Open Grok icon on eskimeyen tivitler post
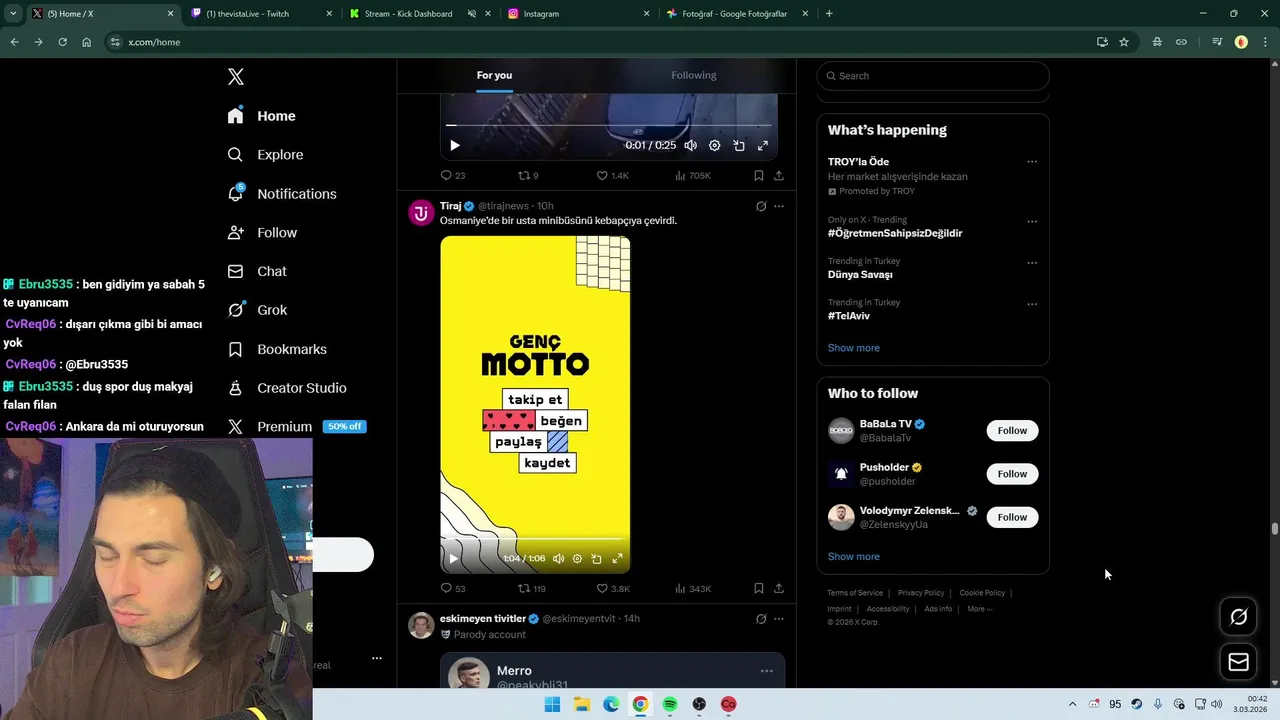 click(761, 619)
